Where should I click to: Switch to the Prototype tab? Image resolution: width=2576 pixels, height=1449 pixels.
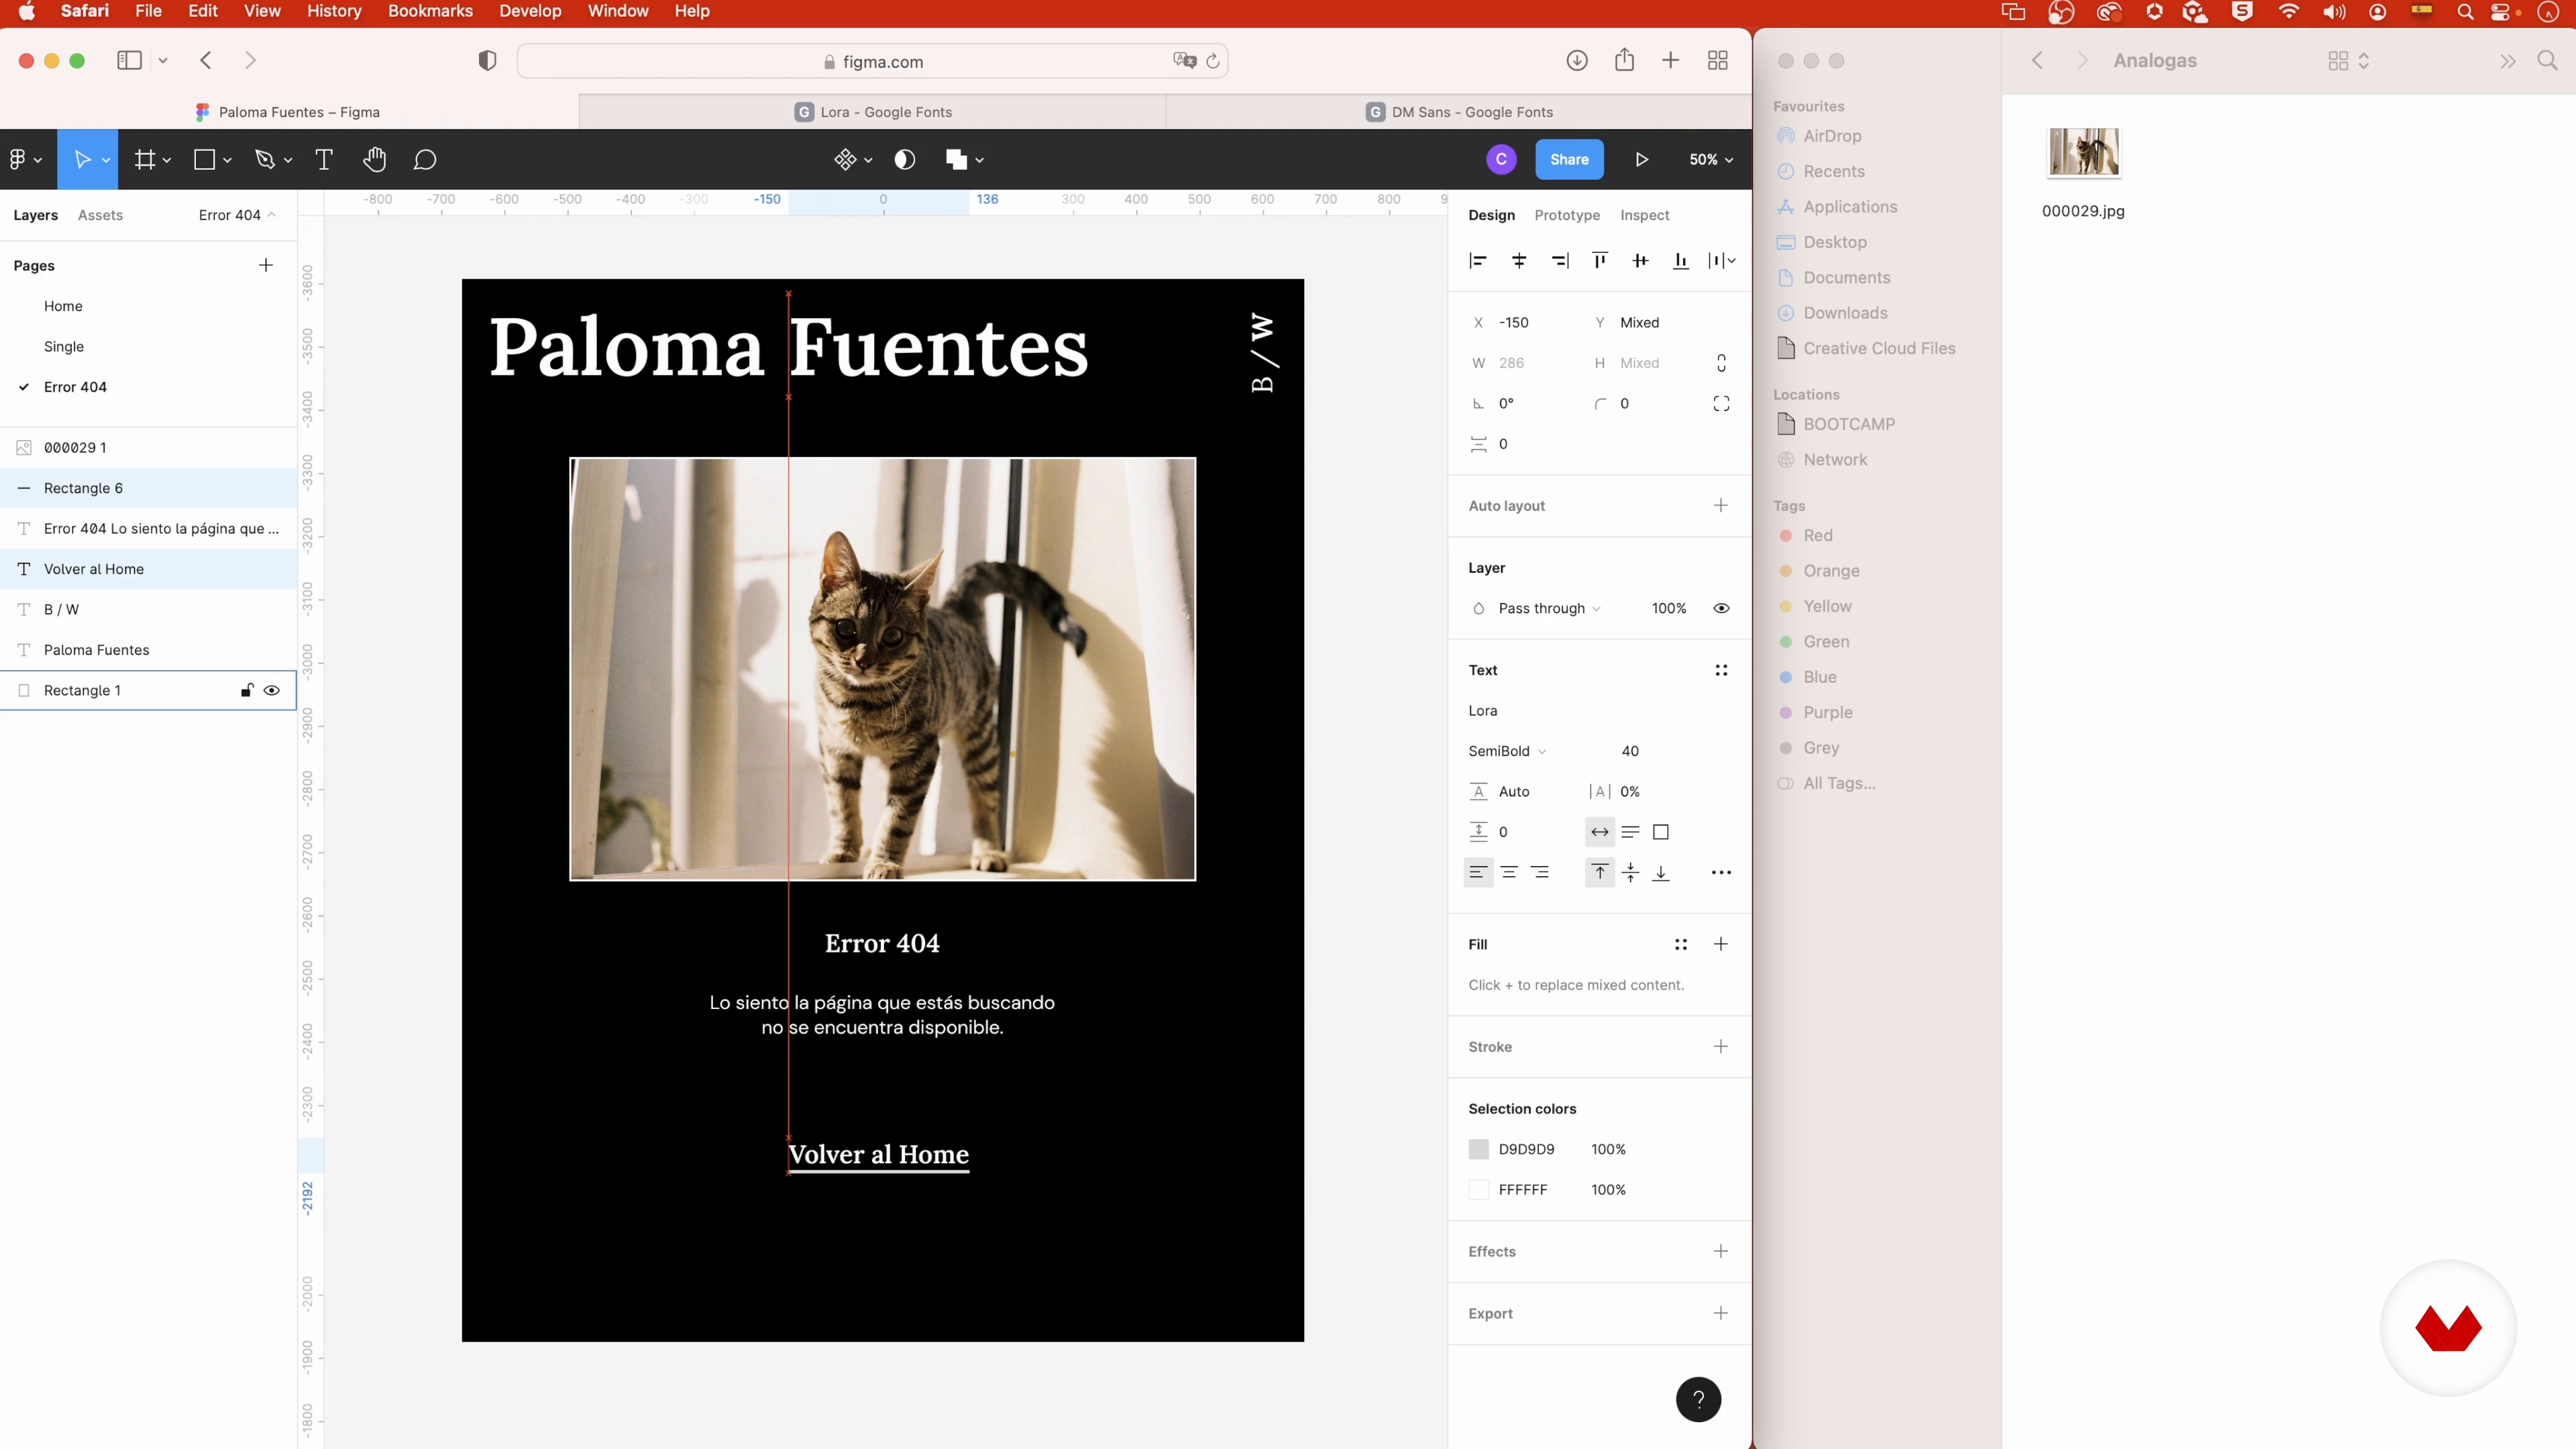pyautogui.click(x=1567, y=216)
